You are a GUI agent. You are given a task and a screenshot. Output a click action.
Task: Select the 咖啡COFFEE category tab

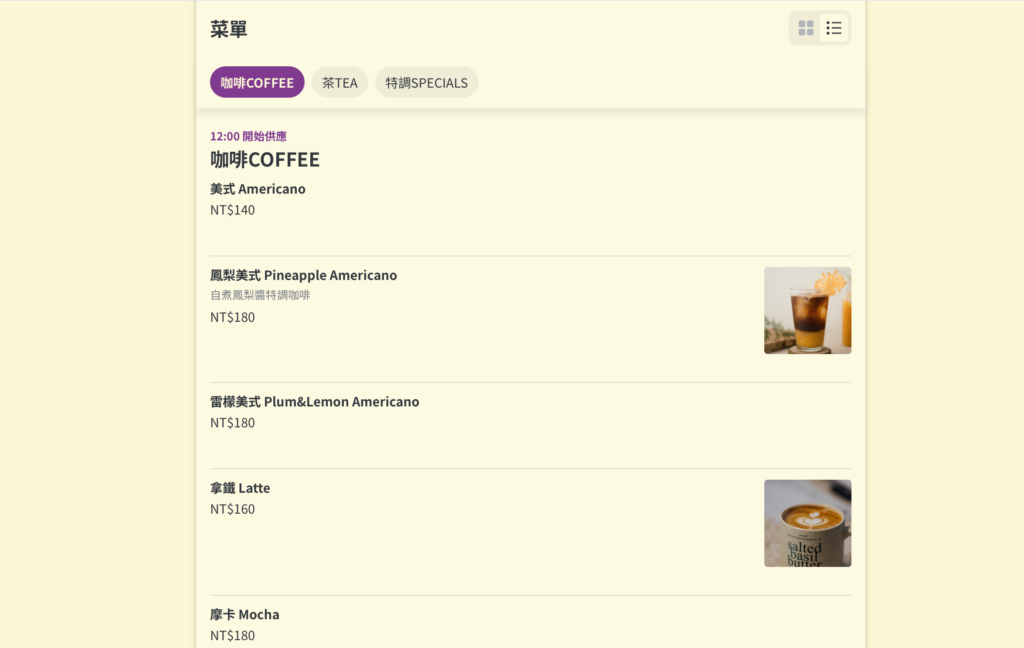point(257,82)
